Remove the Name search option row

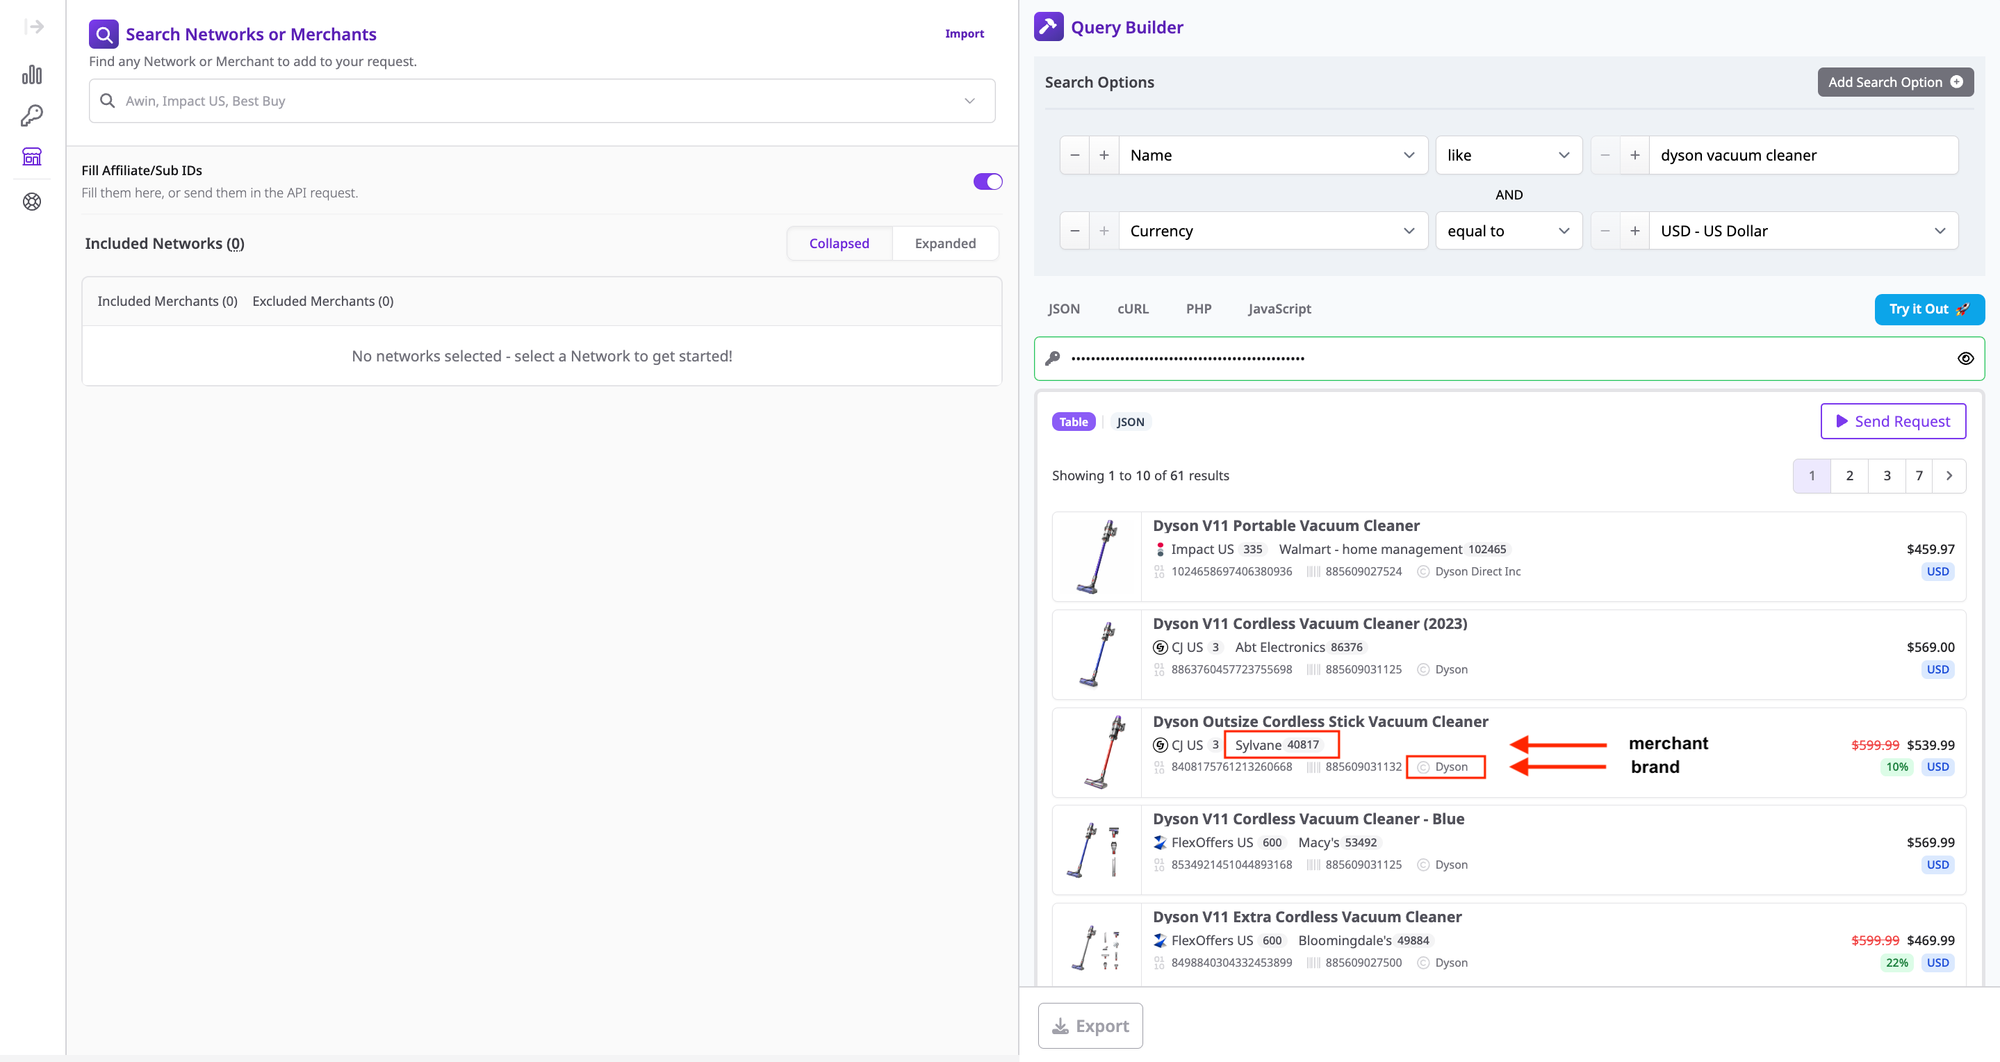tap(1075, 155)
